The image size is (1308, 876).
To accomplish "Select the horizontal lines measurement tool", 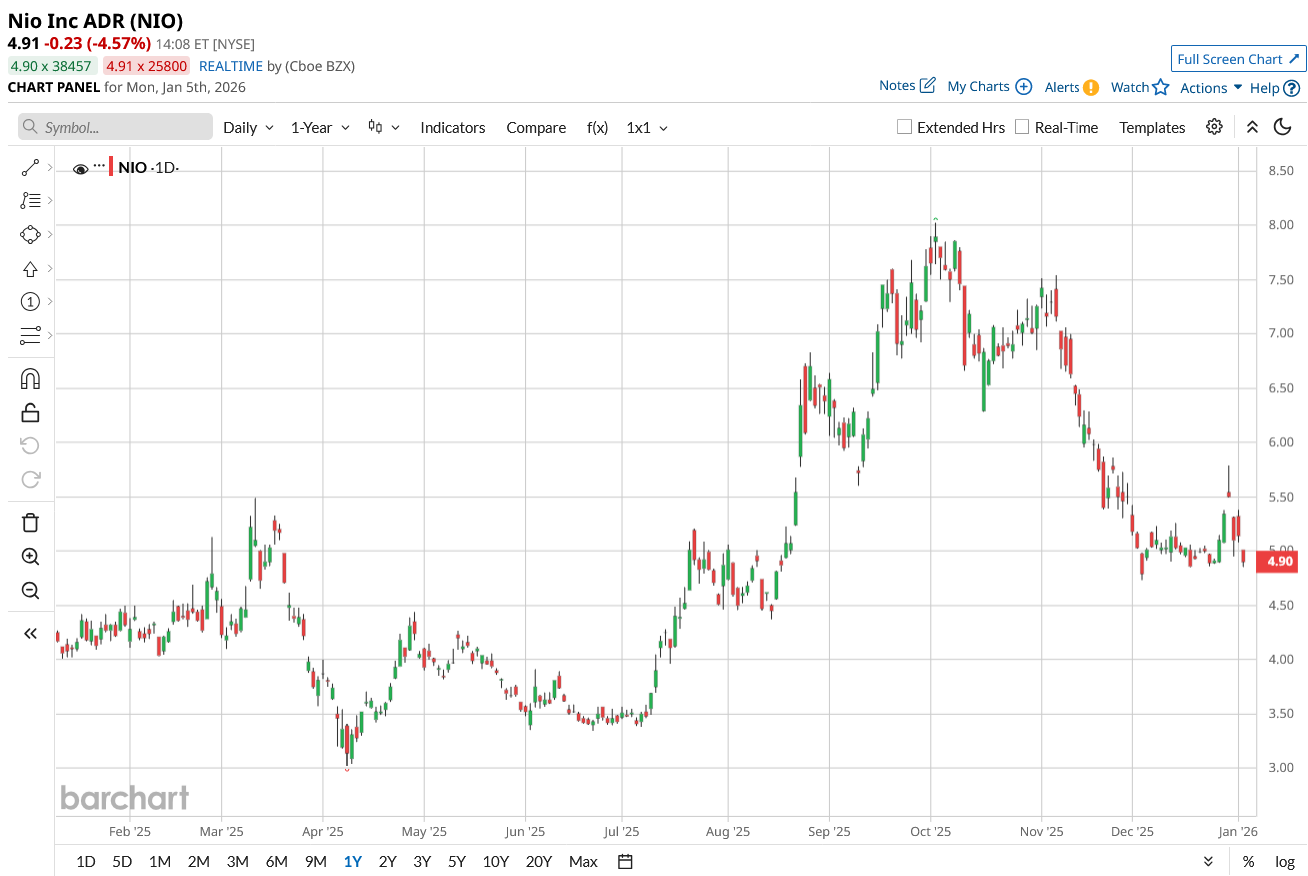I will (30, 335).
